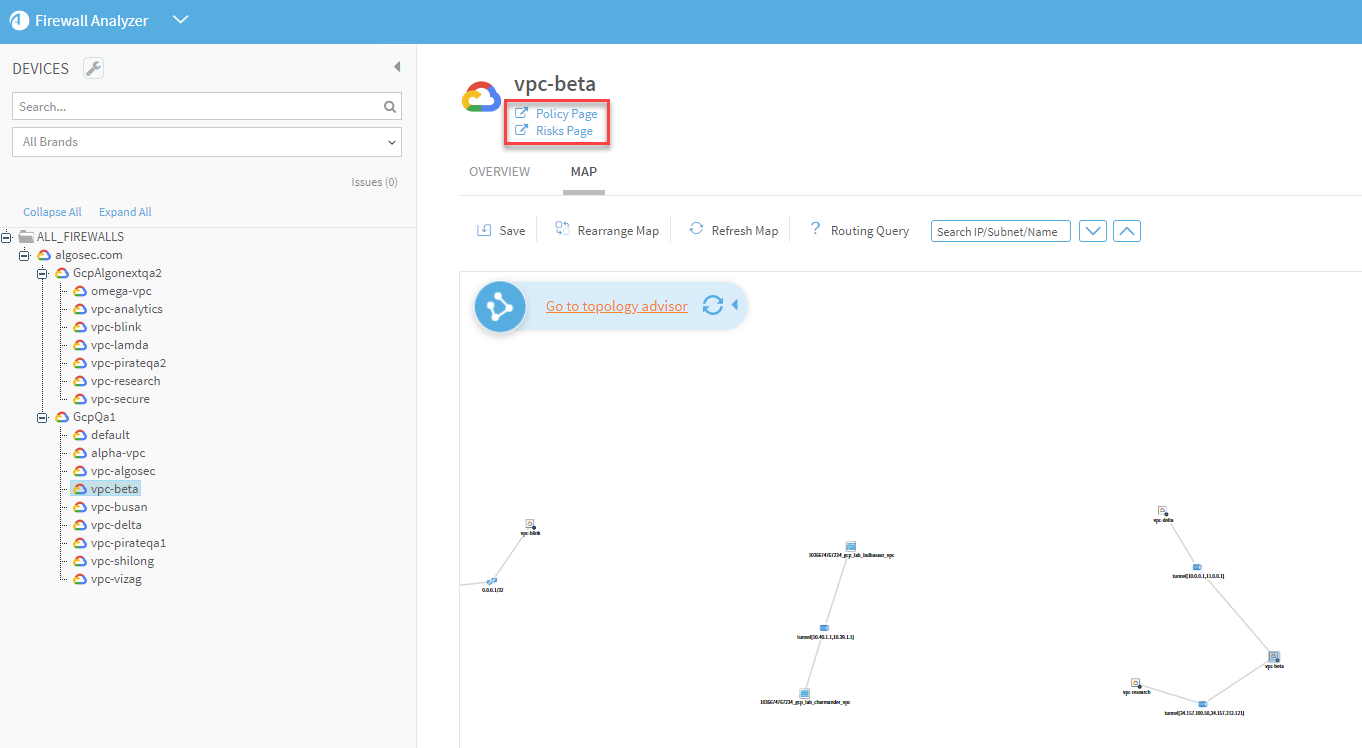This screenshot has width=1362, height=748.
Task: Open the All Brands dropdown
Action: 207,142
